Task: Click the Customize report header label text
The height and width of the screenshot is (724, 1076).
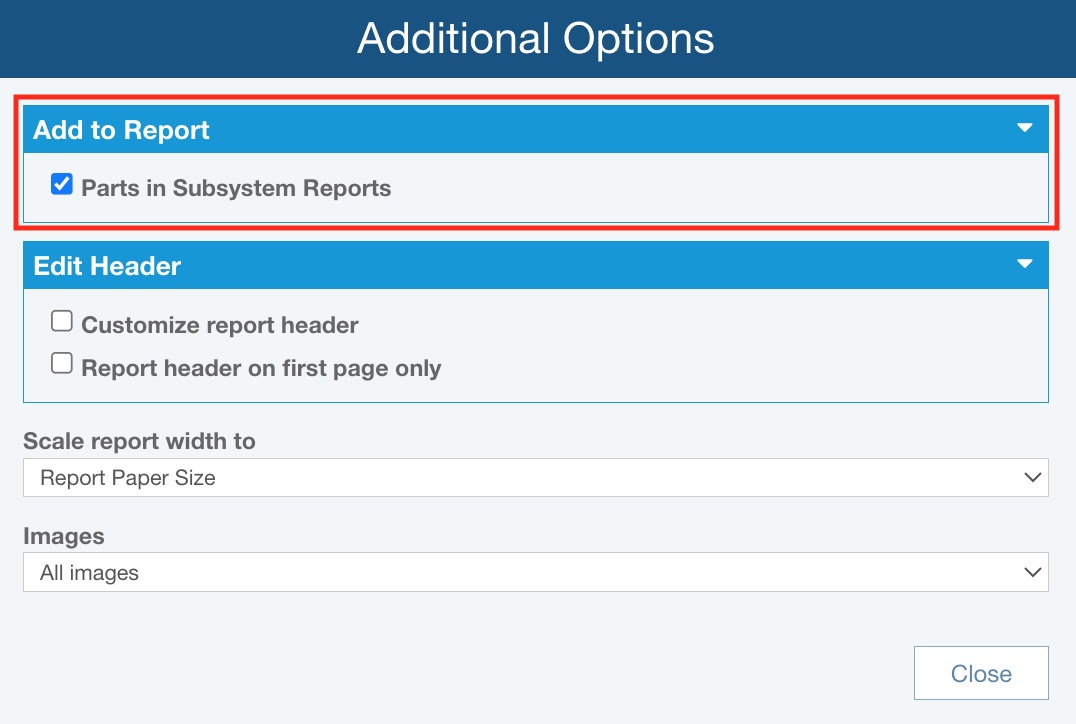Action: point(220,325)
